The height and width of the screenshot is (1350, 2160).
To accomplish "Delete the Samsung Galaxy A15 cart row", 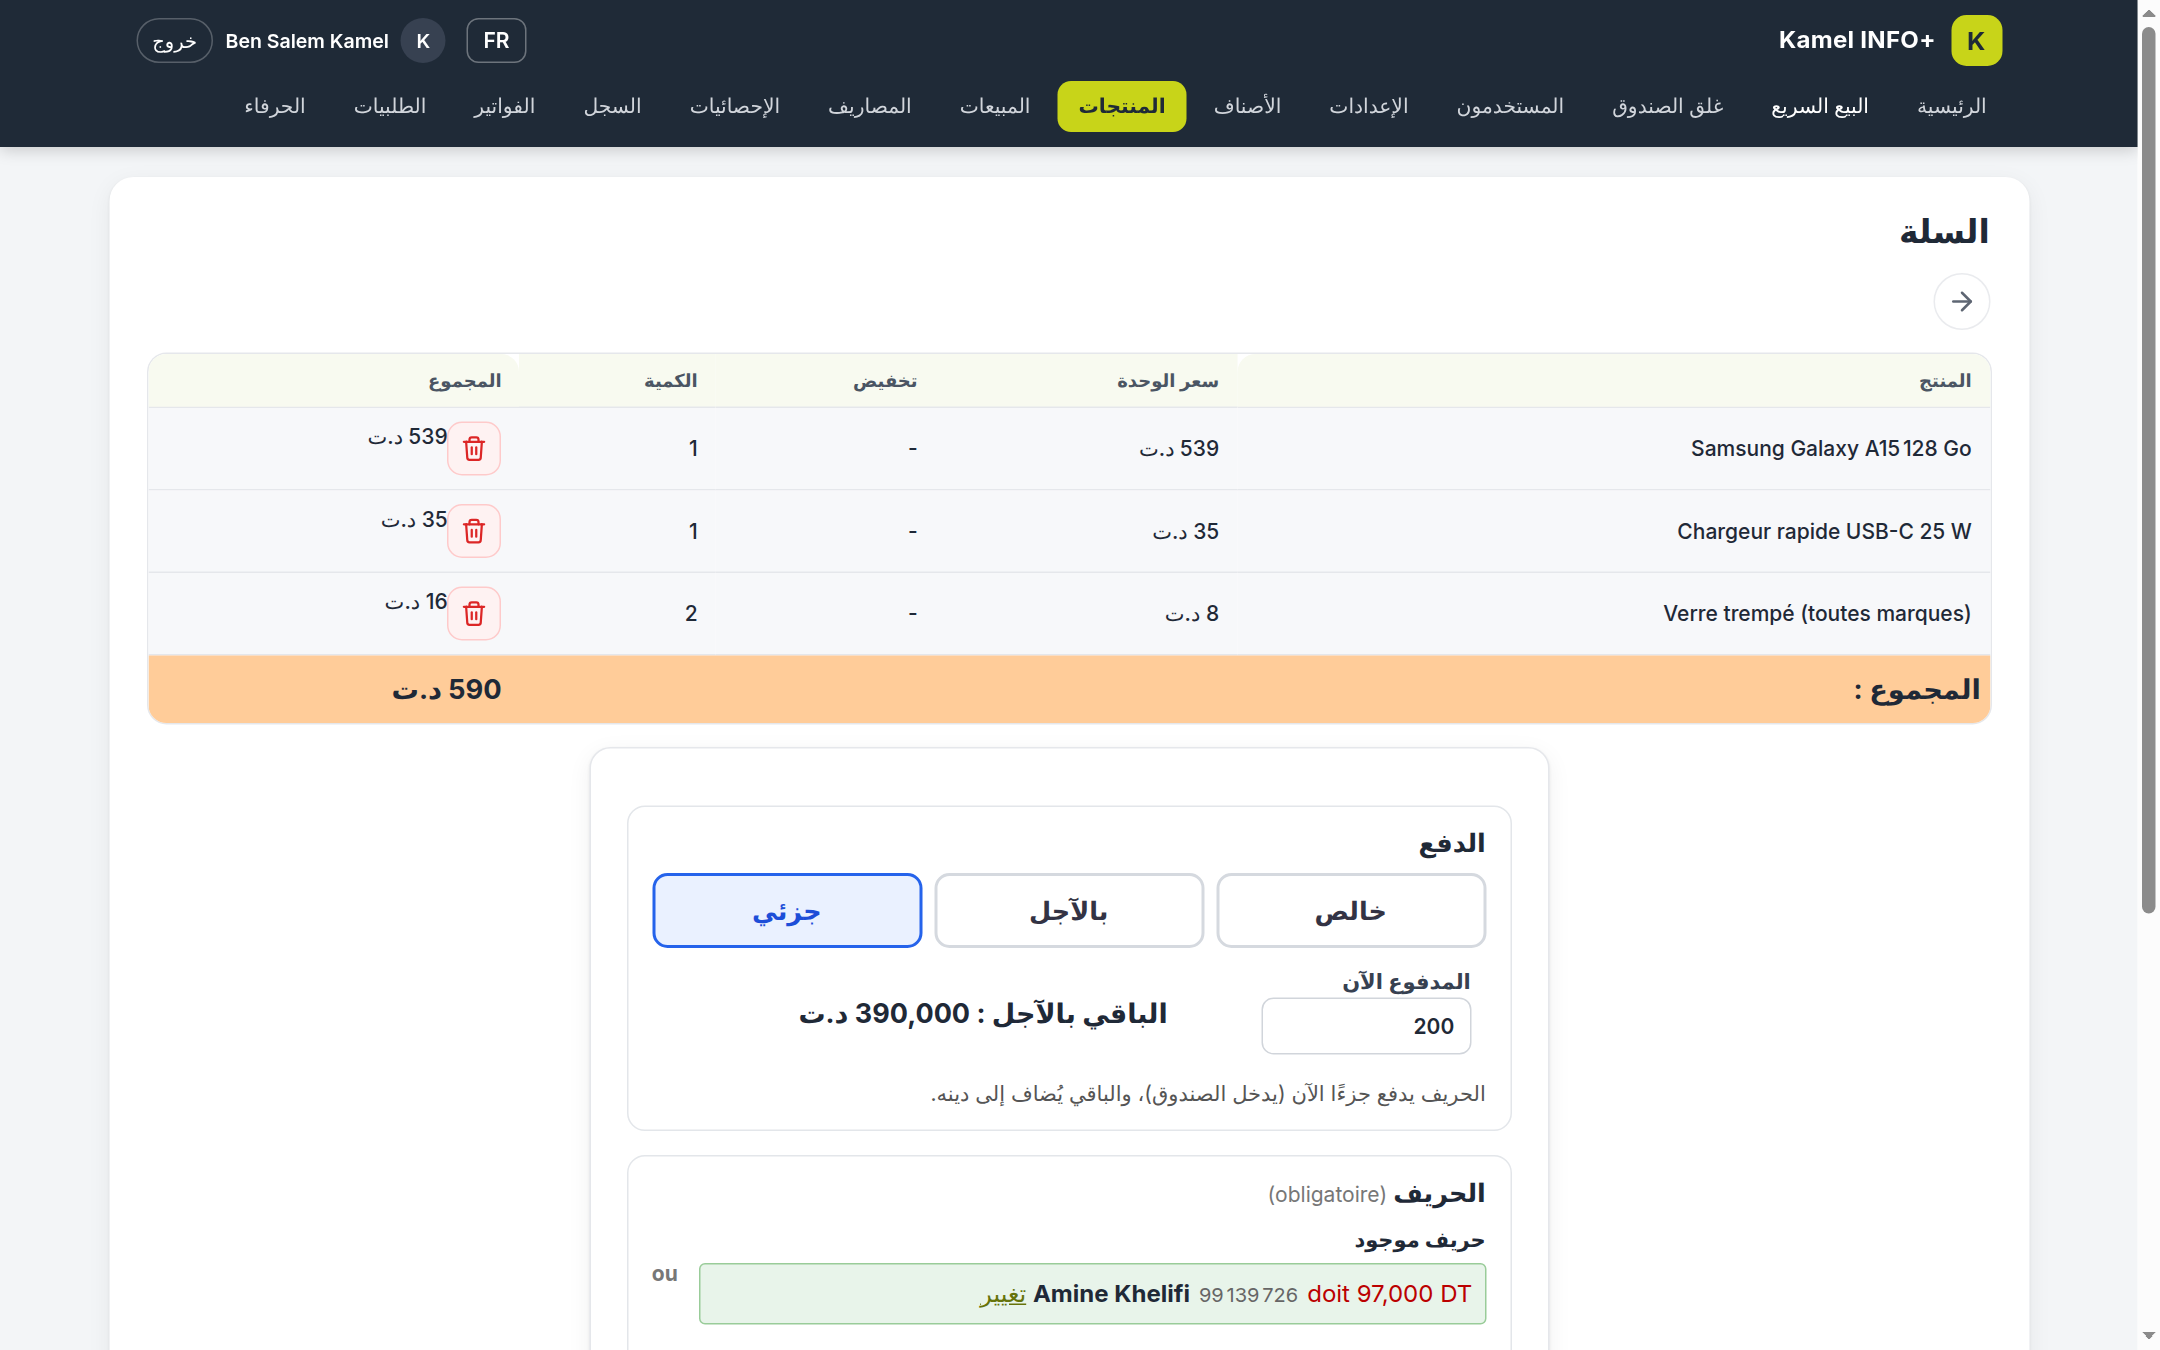I will pyautogui.click(x=474, y=448).
